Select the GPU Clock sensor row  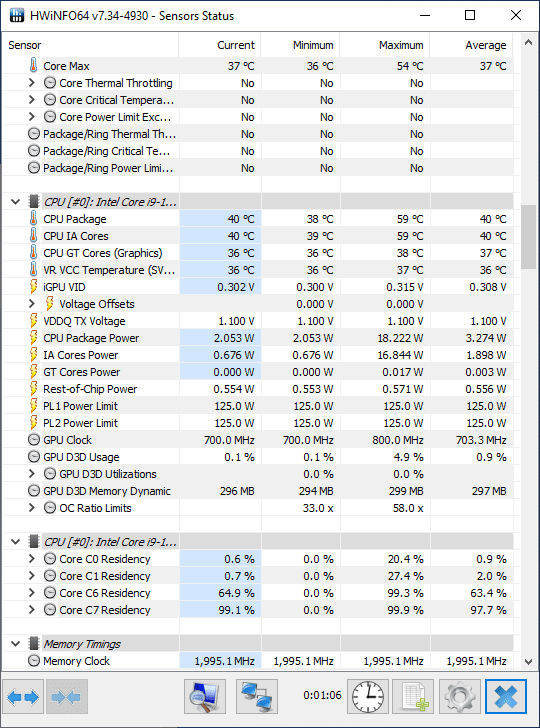[258, 440]
